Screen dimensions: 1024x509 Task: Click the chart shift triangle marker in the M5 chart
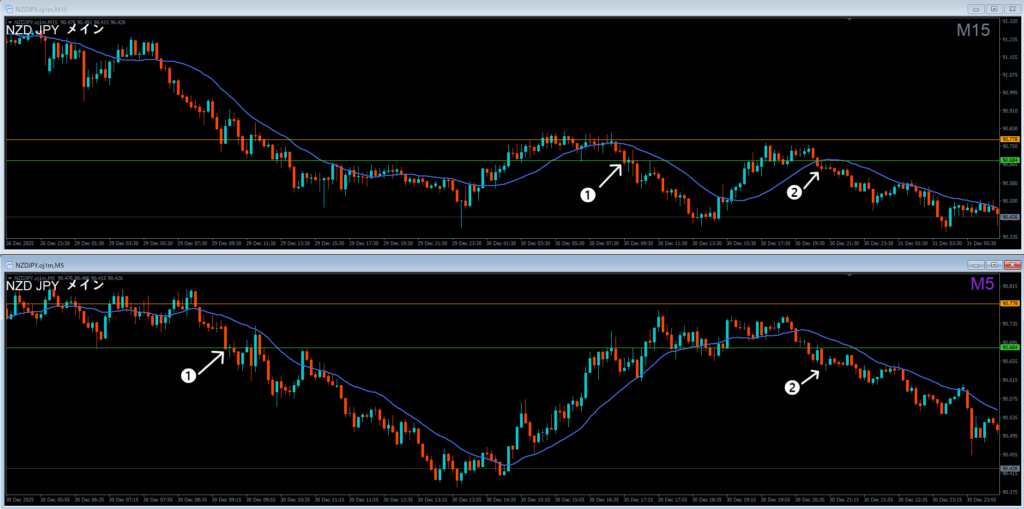click(850, 275)
